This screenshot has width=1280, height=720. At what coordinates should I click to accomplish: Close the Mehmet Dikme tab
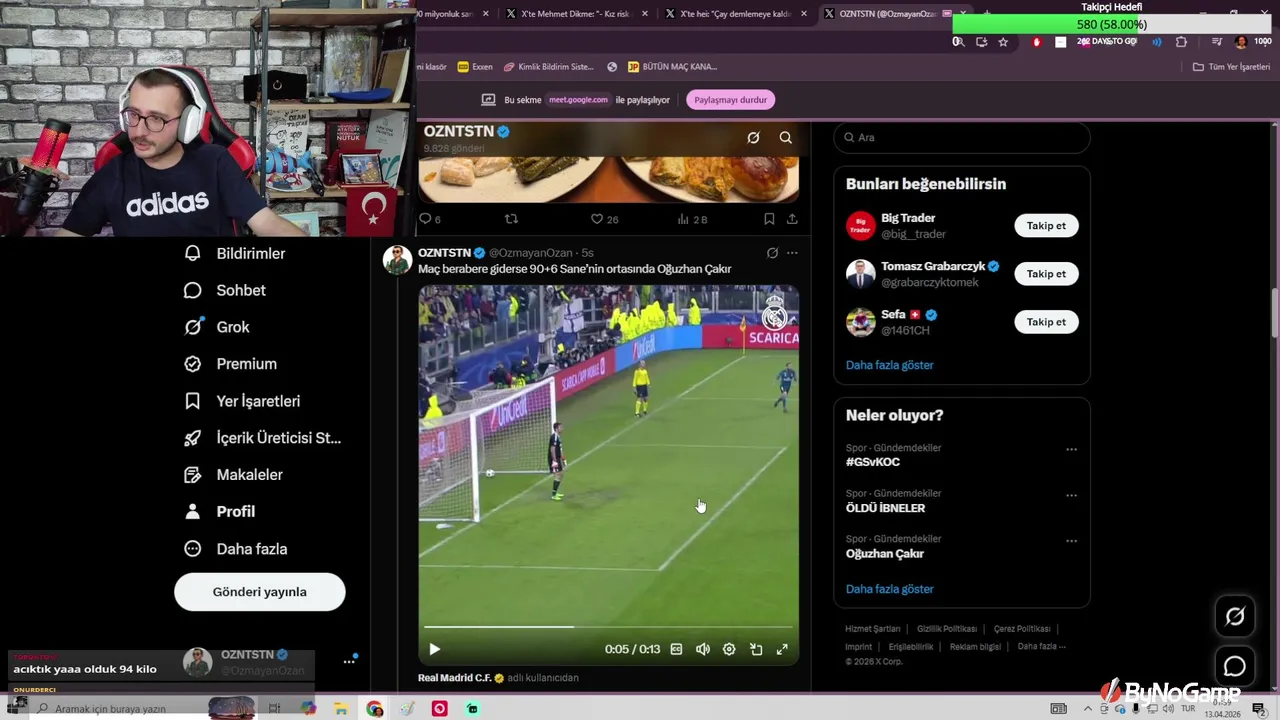[x=645, y=14]
